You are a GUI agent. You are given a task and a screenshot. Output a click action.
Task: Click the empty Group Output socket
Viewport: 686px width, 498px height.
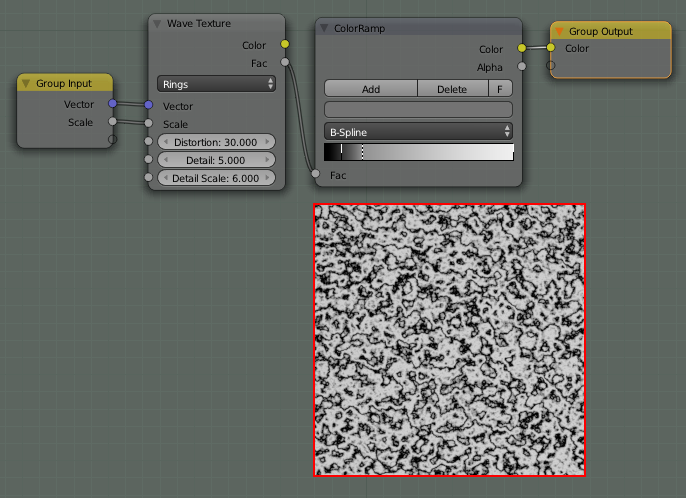(x=551, y=65)
